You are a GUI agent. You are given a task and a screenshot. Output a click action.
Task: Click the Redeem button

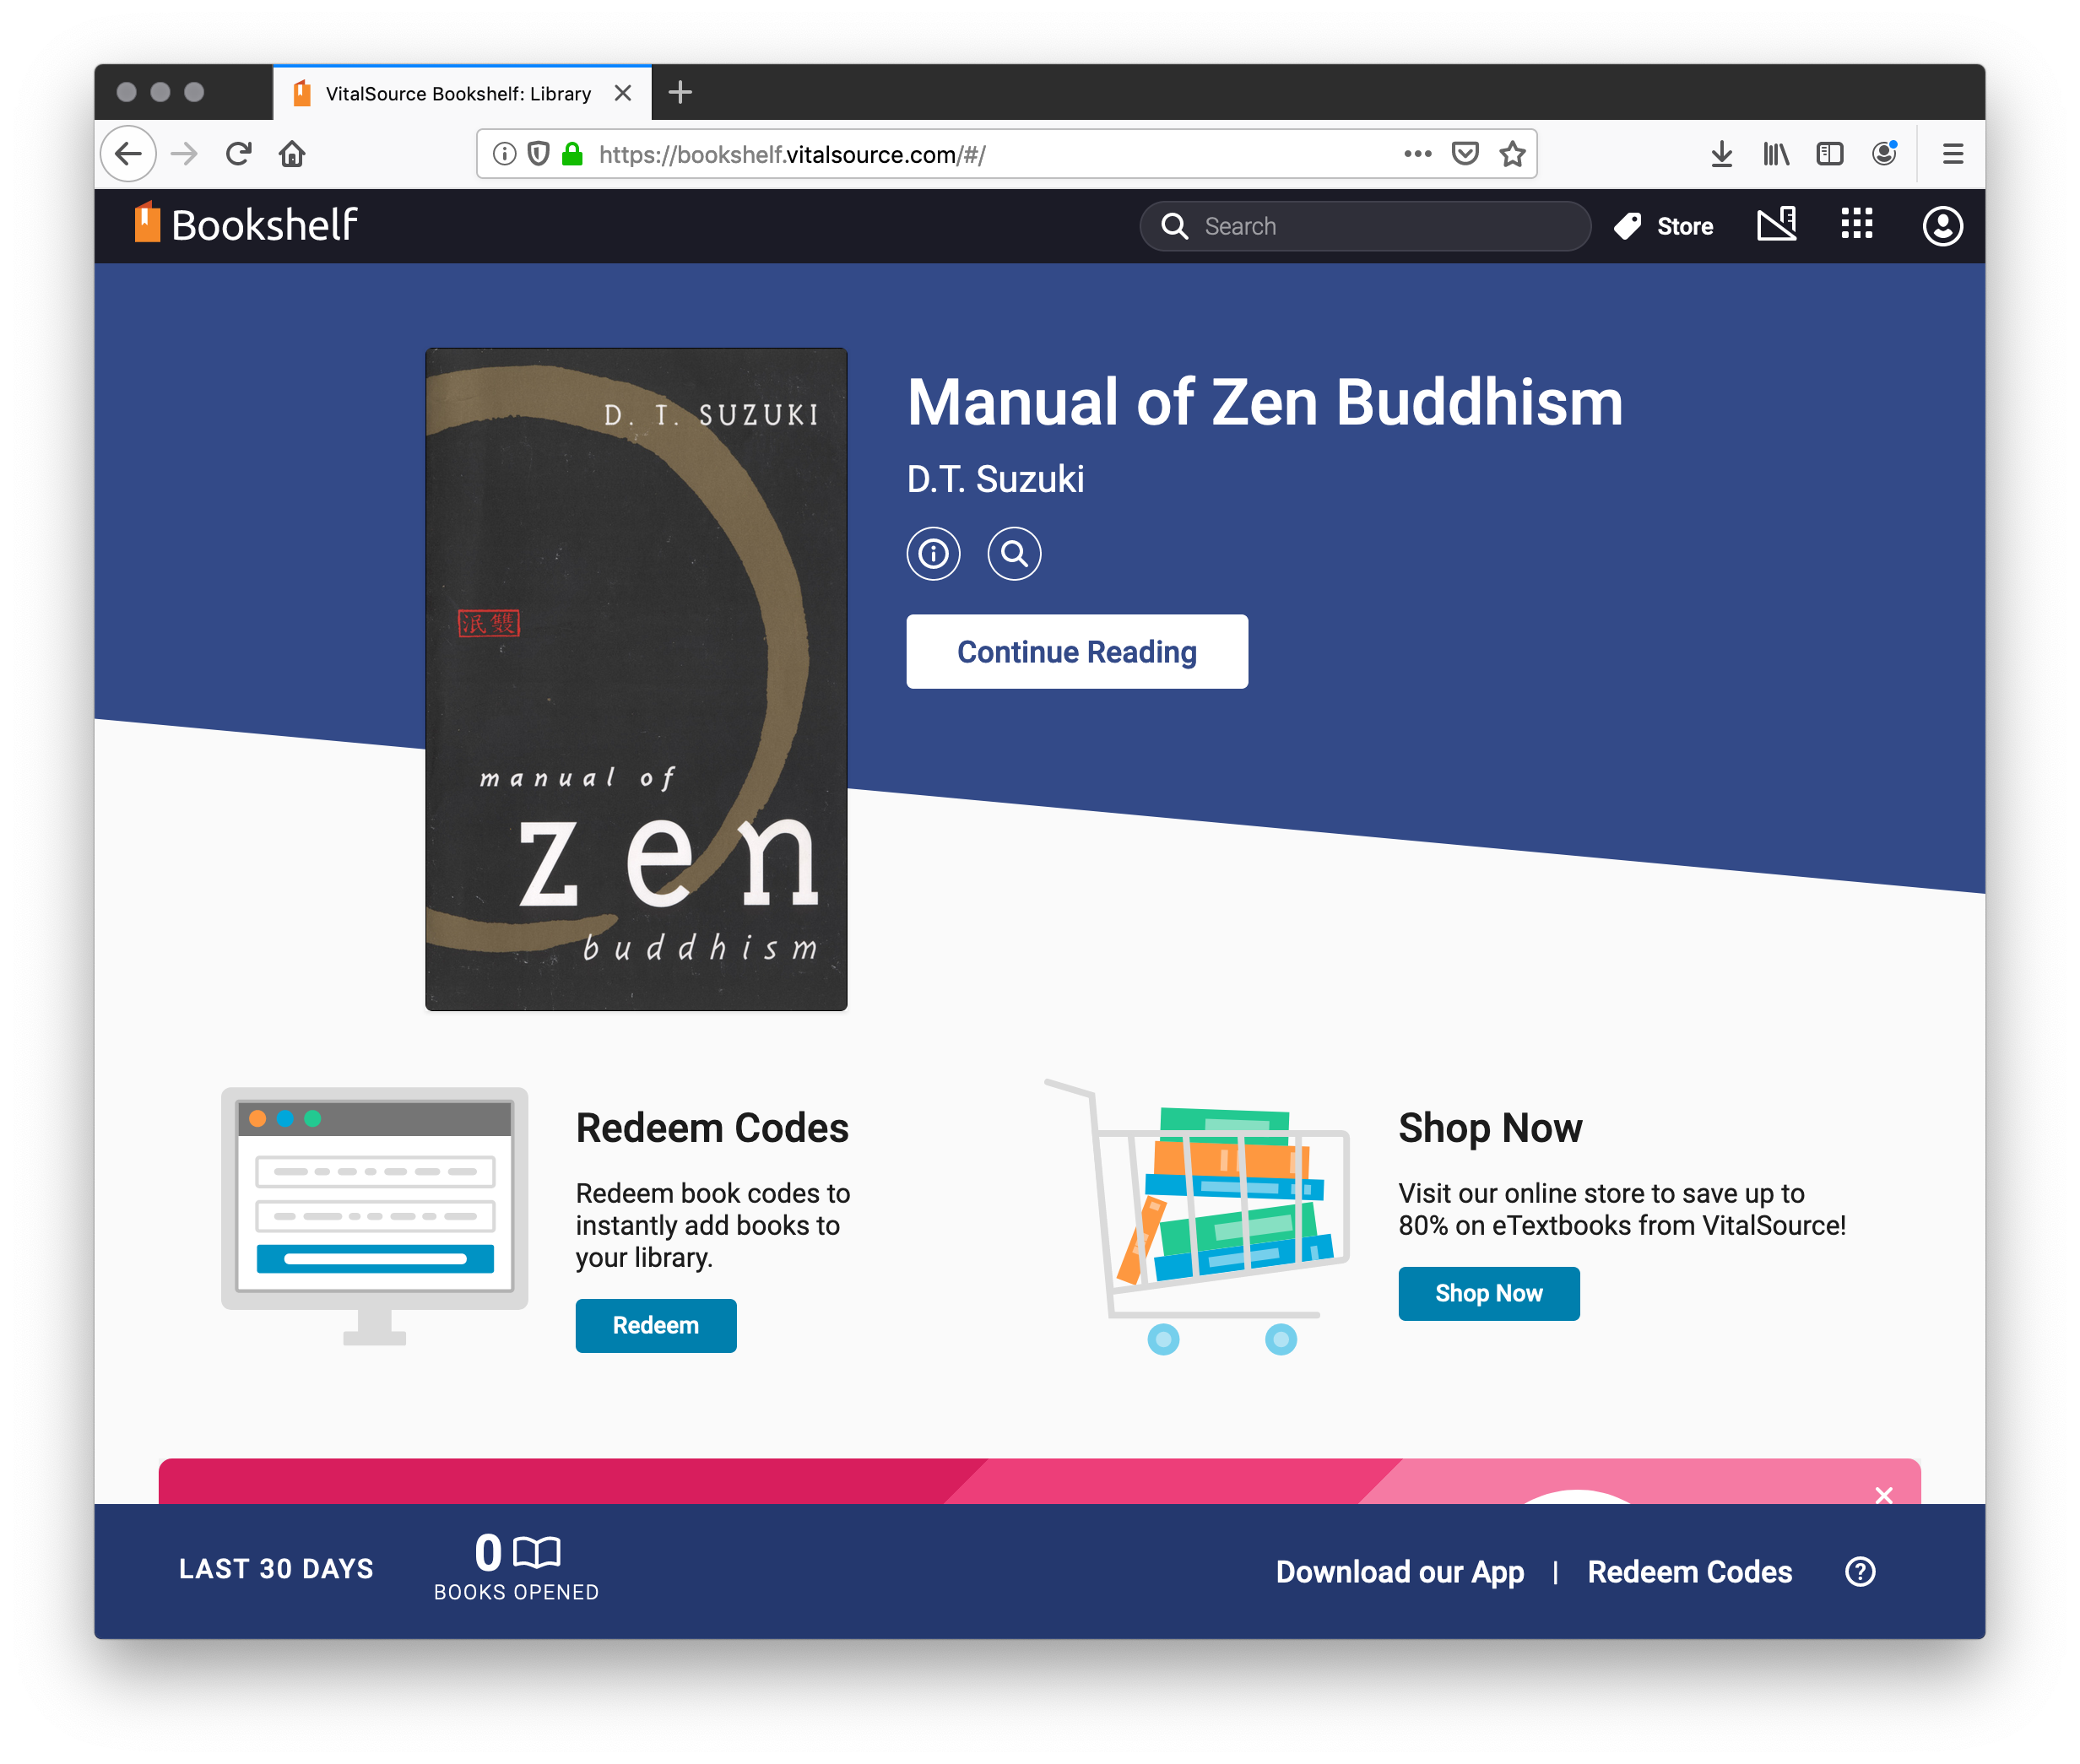click(657, 1325)
